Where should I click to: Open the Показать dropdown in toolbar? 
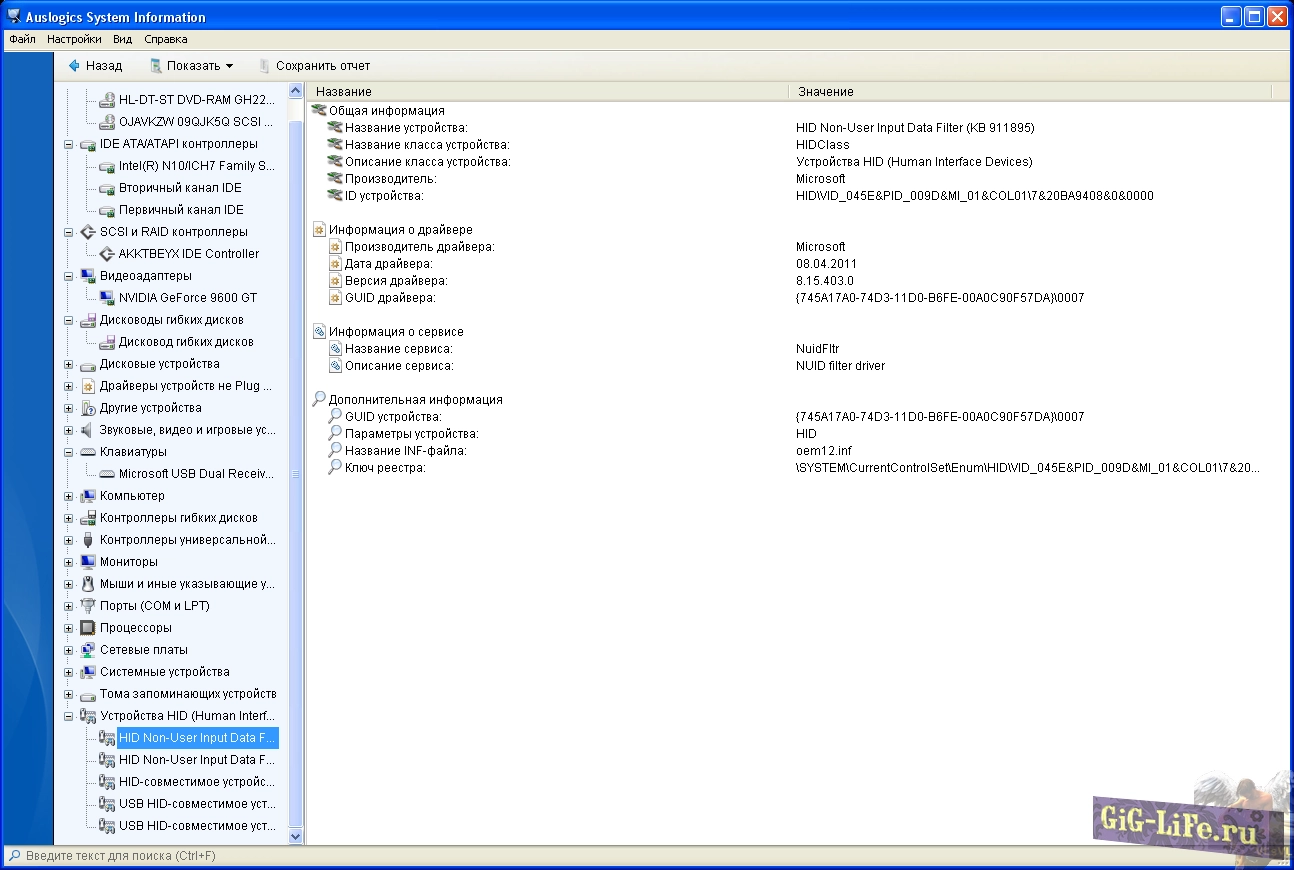click(192, 66)
